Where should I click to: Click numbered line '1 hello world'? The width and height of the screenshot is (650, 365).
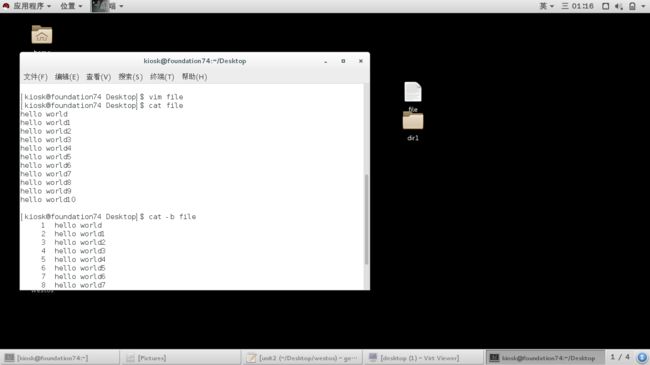pos(71,225)
